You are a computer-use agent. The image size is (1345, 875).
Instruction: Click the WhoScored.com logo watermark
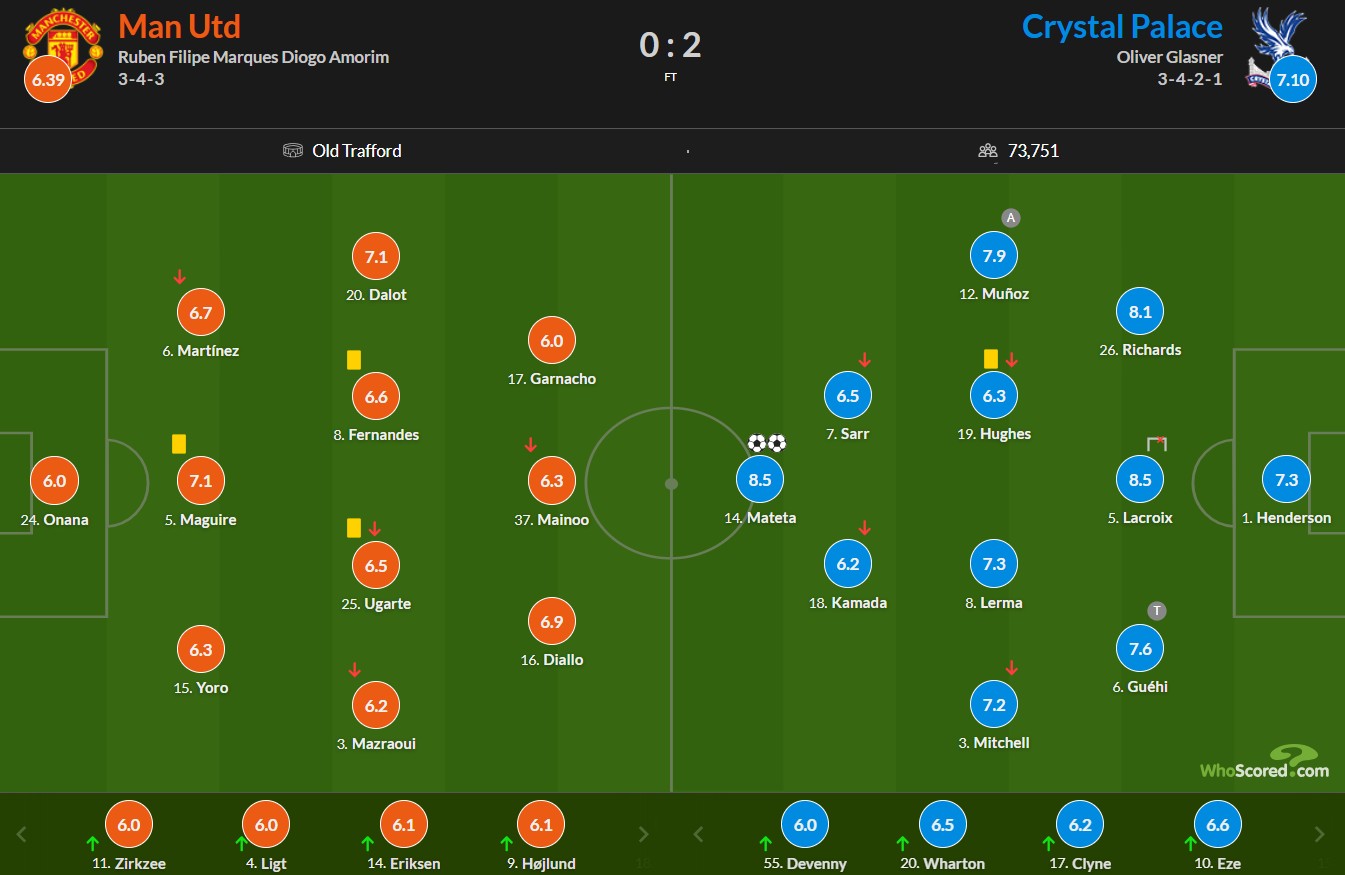click(1265, 761)
